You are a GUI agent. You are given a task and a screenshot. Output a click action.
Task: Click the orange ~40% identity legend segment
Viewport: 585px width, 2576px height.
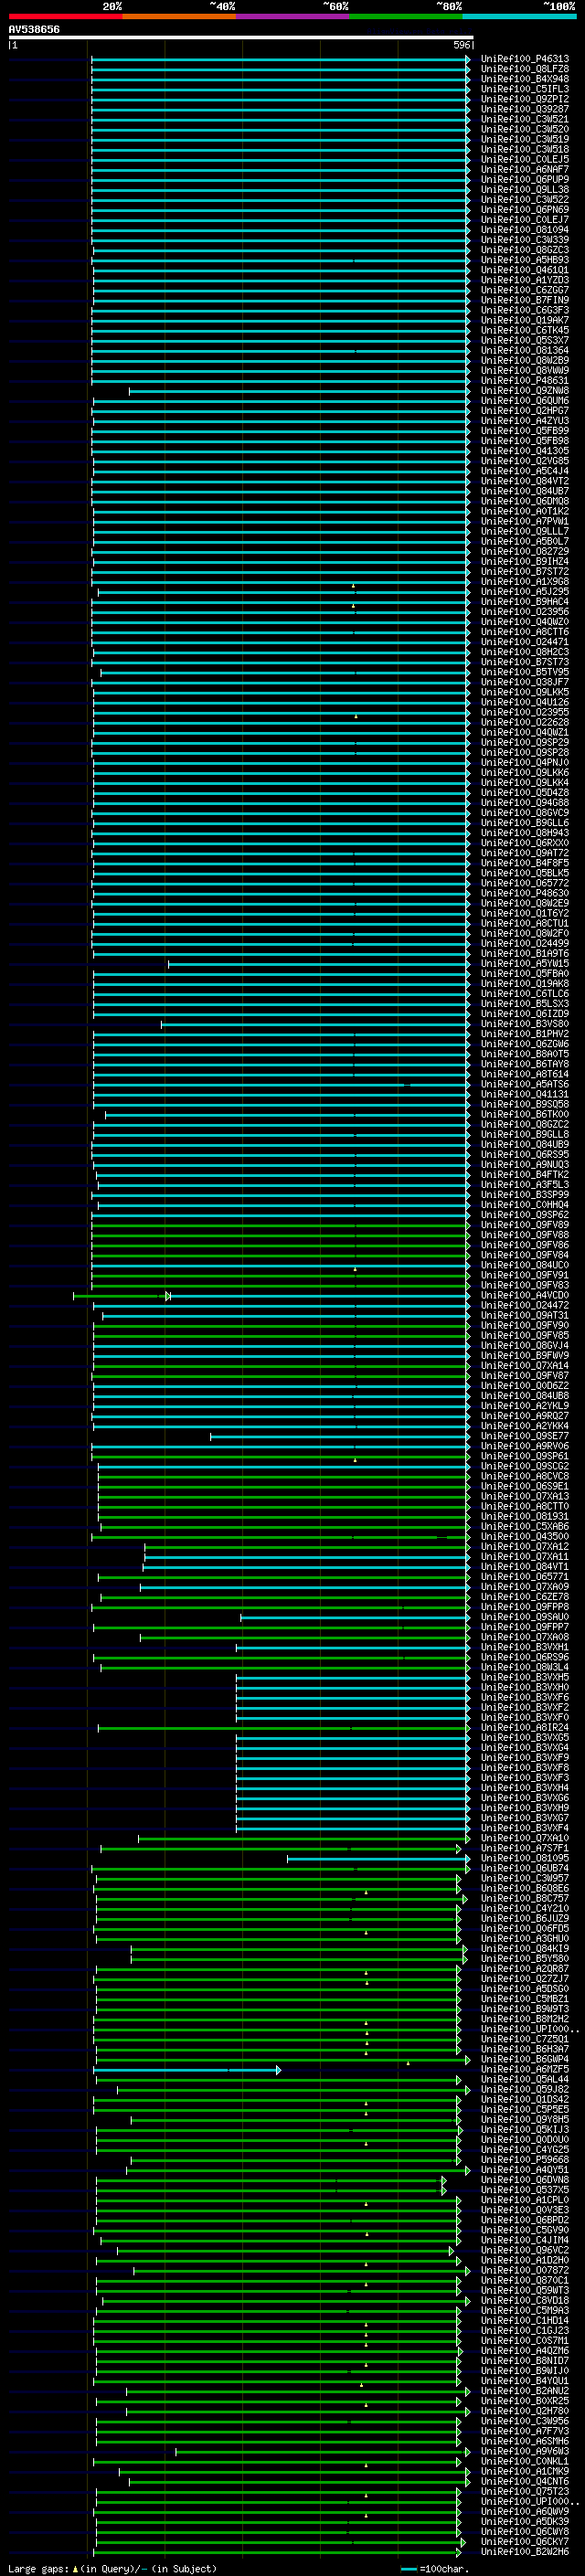tap(179, 16)
